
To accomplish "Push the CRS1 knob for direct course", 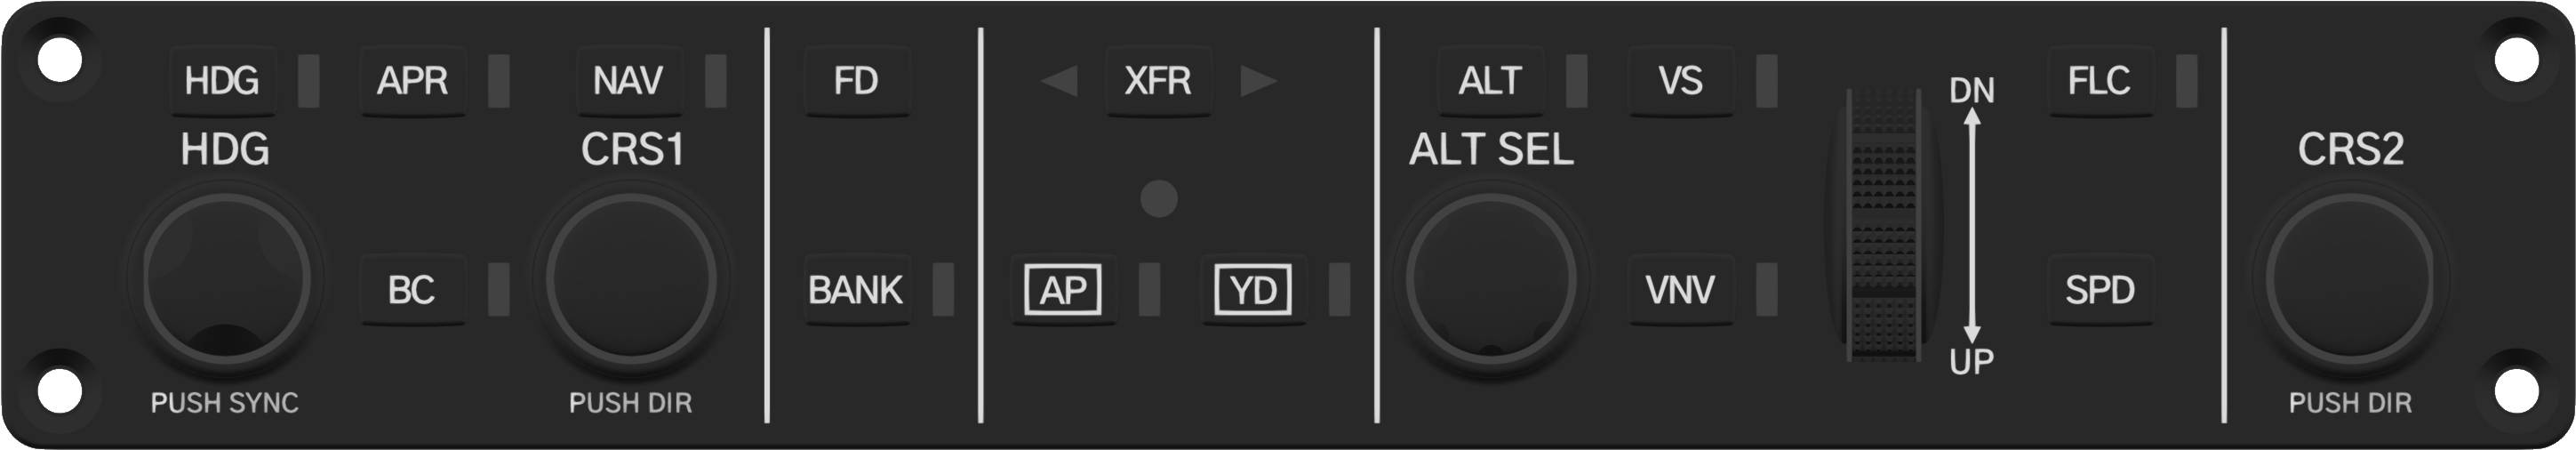I will (631, 279).
